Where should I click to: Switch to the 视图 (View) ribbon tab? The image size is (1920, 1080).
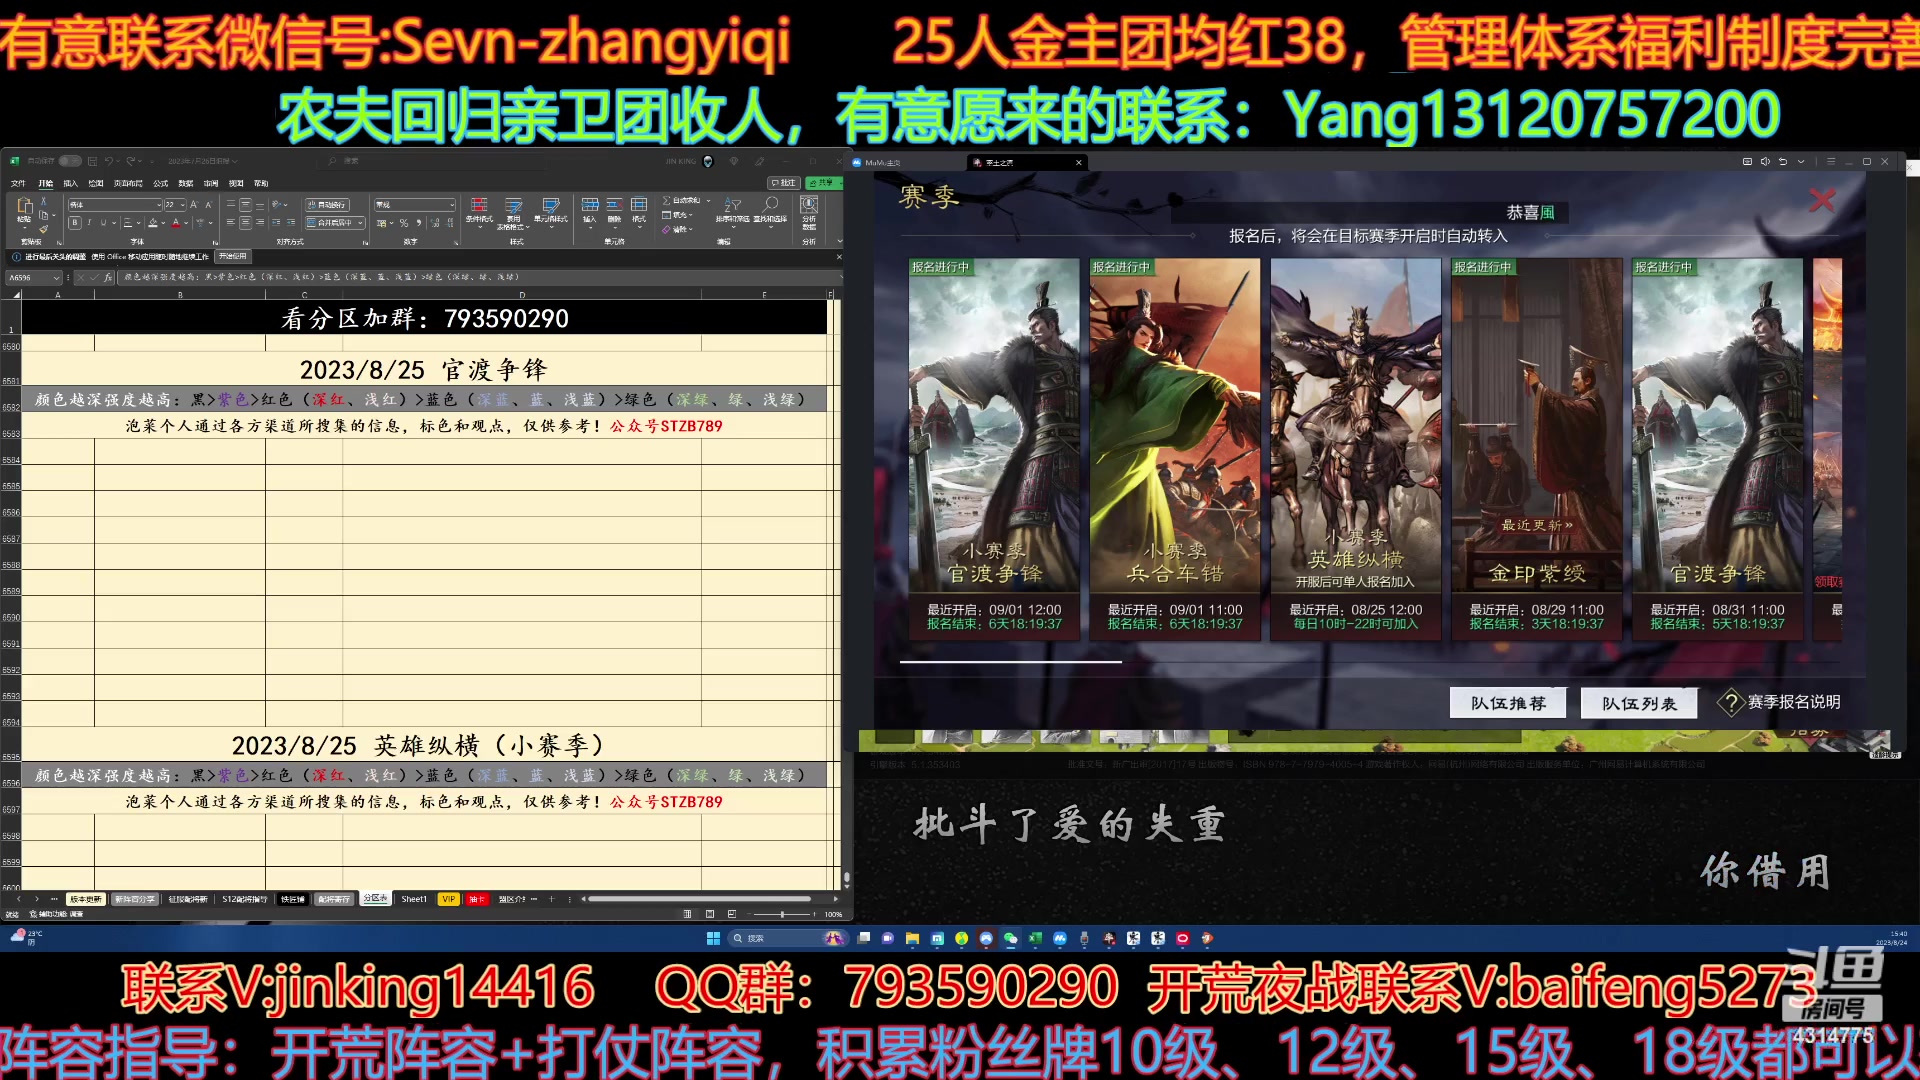(x=236, y=184)
